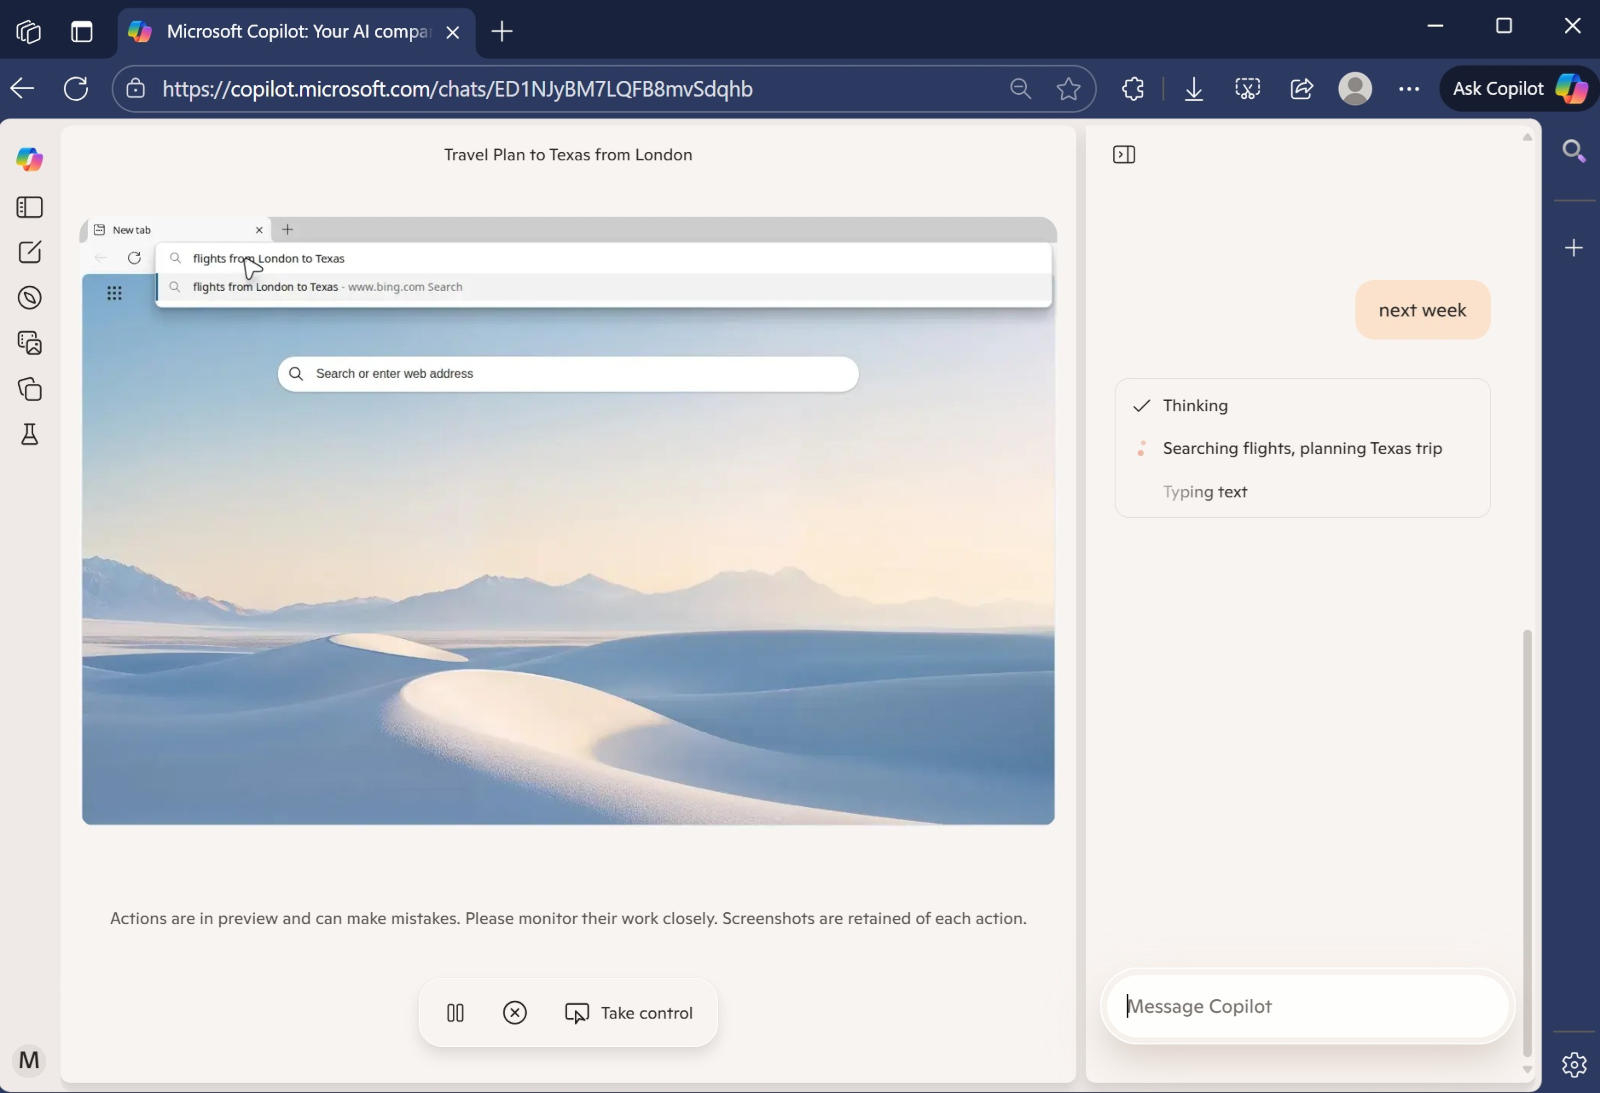Open browser Extensions menu
Viewport: 1600px width, 1093px height.
tap(1133, 89)
